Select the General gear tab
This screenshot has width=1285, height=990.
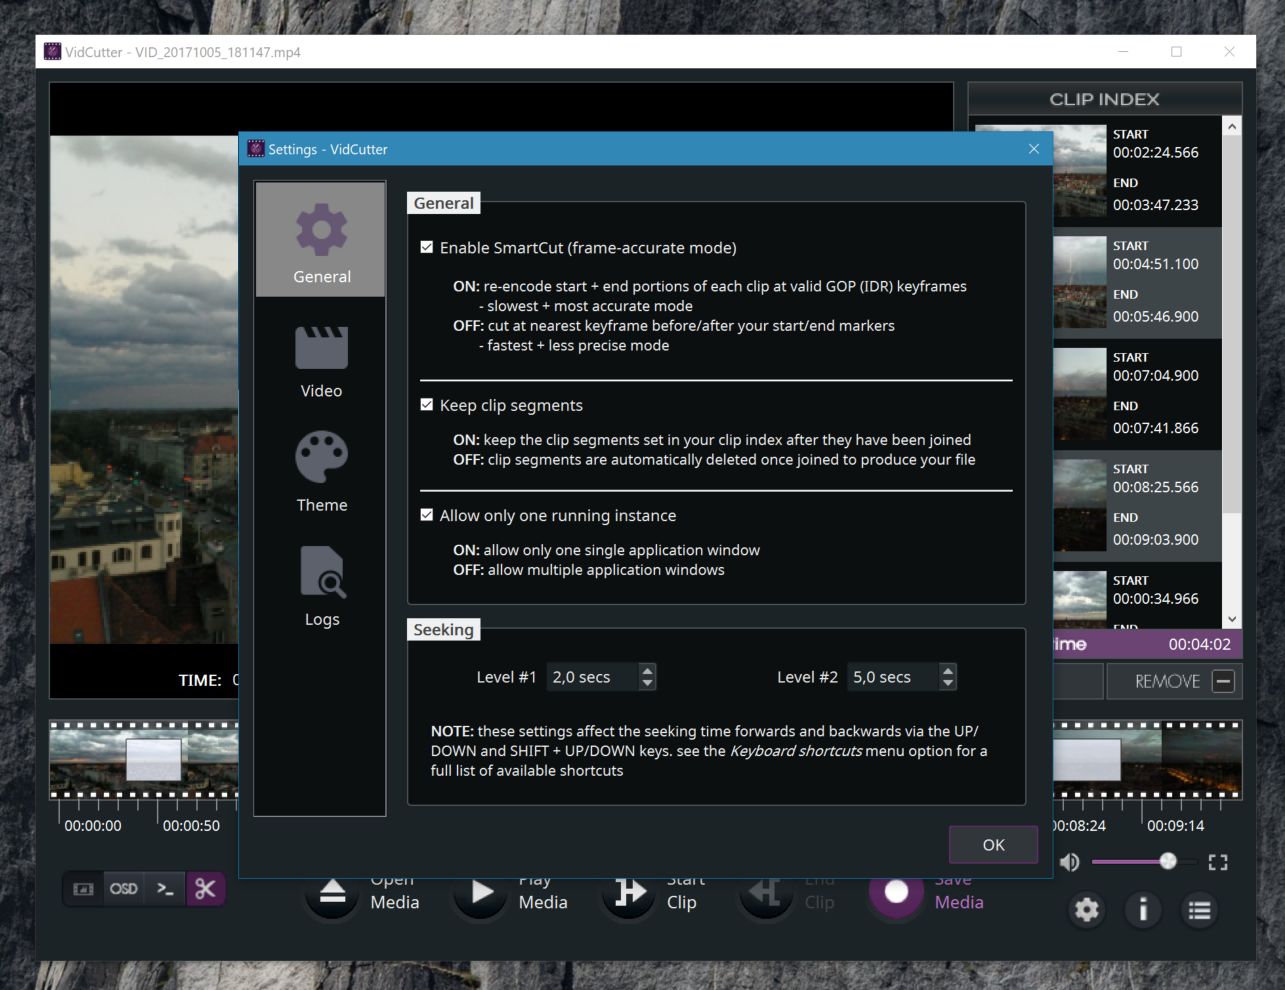point(321,240)
